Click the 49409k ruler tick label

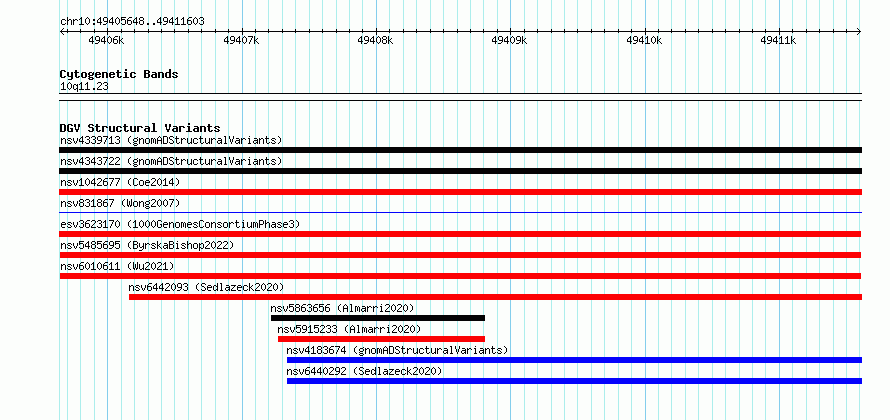pyautogui.click(x=510, y=40)
